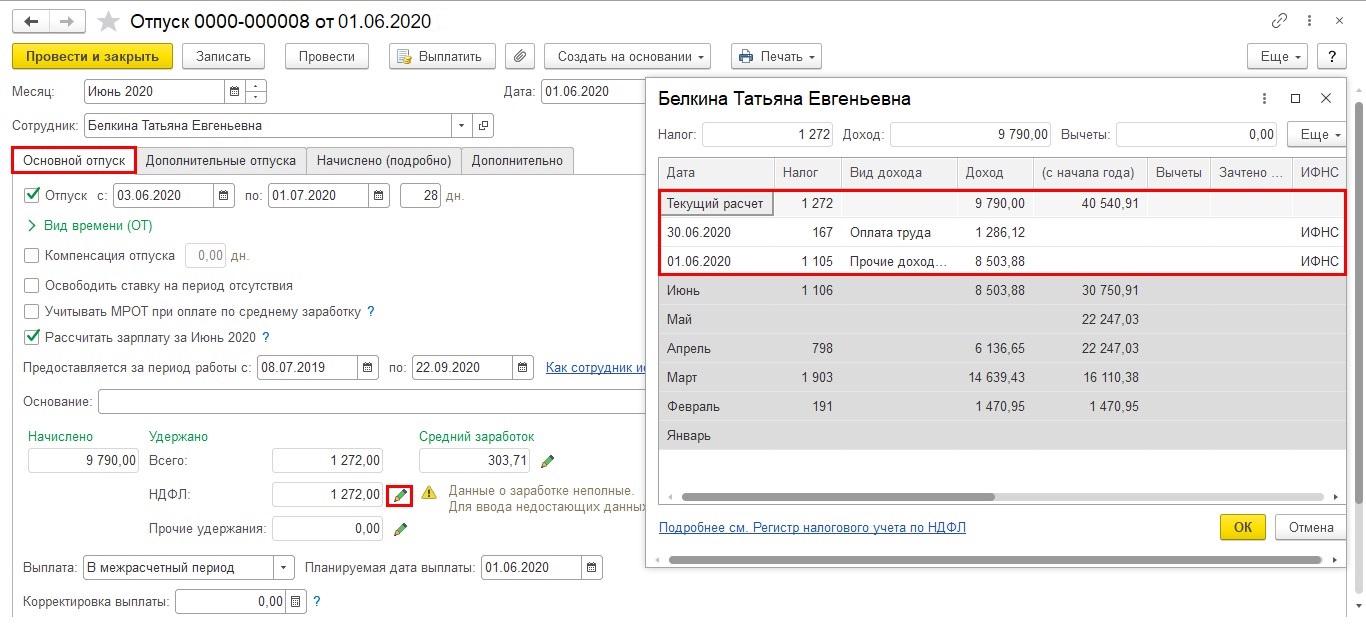Screen dimensions: 1366x629
Task: Click Провести и закрыть button
Action: [x=93, y=57]
